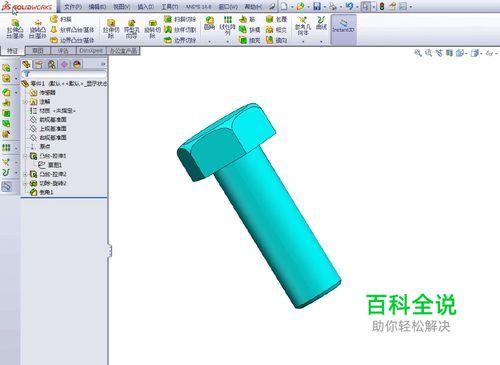Open the PropertyManager tab
500x365 pixels.
coord(39,64)
